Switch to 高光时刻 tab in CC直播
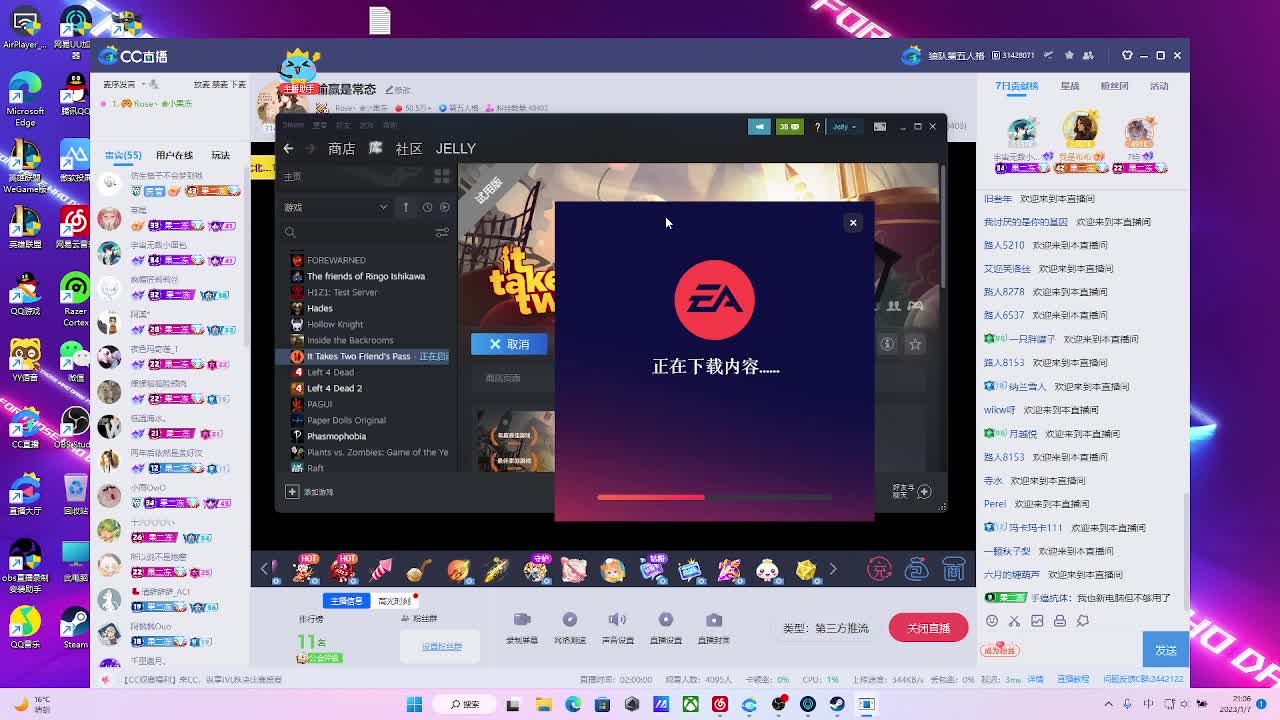Image resolution: width=1280 pixels, height=720 pixels. (394, 600)
